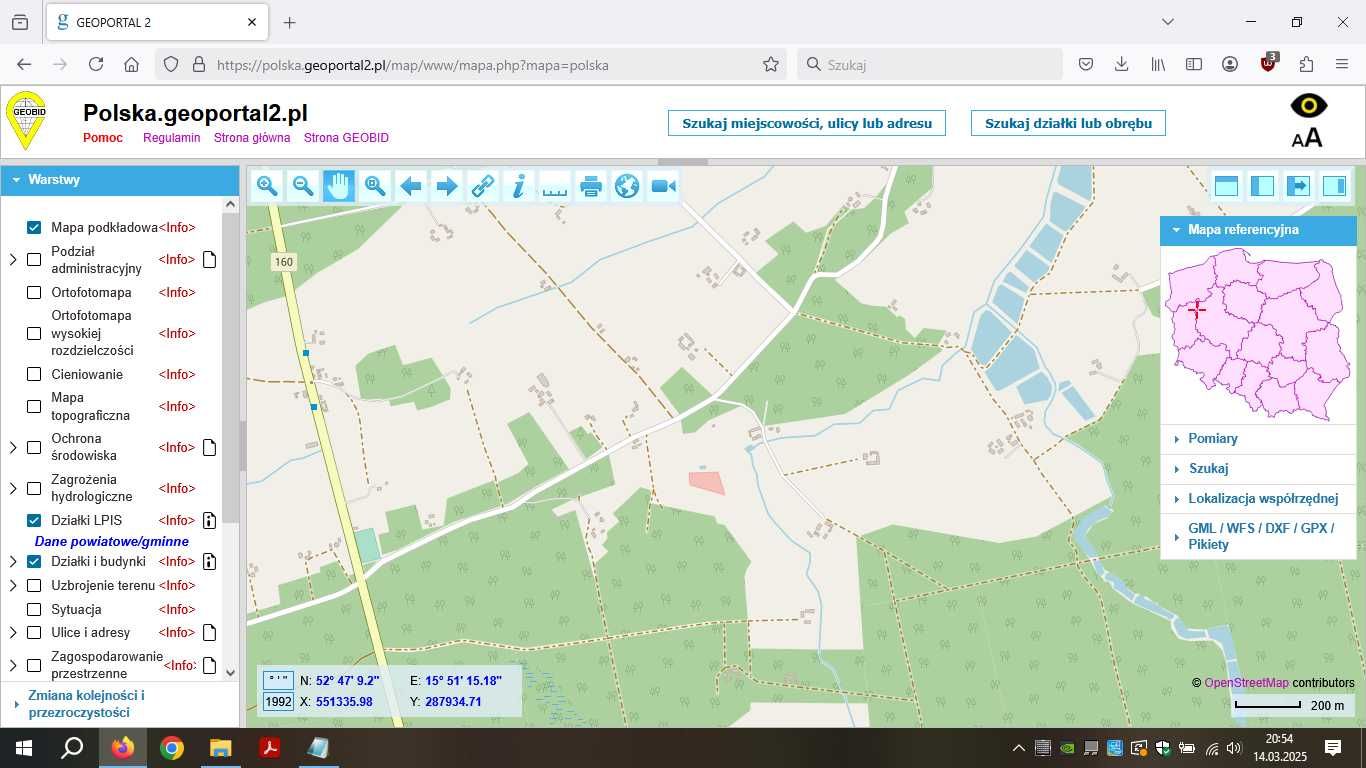Image resolution: width=1366 pixels, height=768 pixels.
Task: Open the Strona GEOBID link
Action: coord(346,138)
